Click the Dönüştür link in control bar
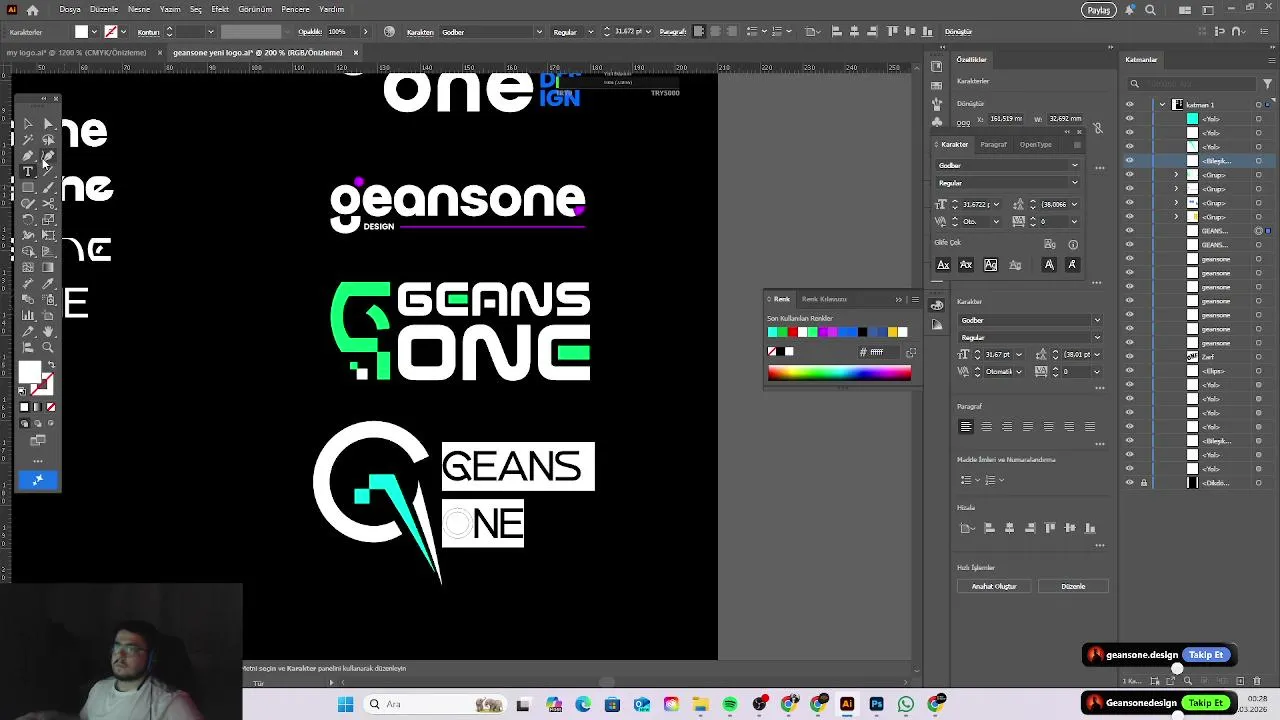The height and width of the screenshot is (720, 1280). (958, 32)
